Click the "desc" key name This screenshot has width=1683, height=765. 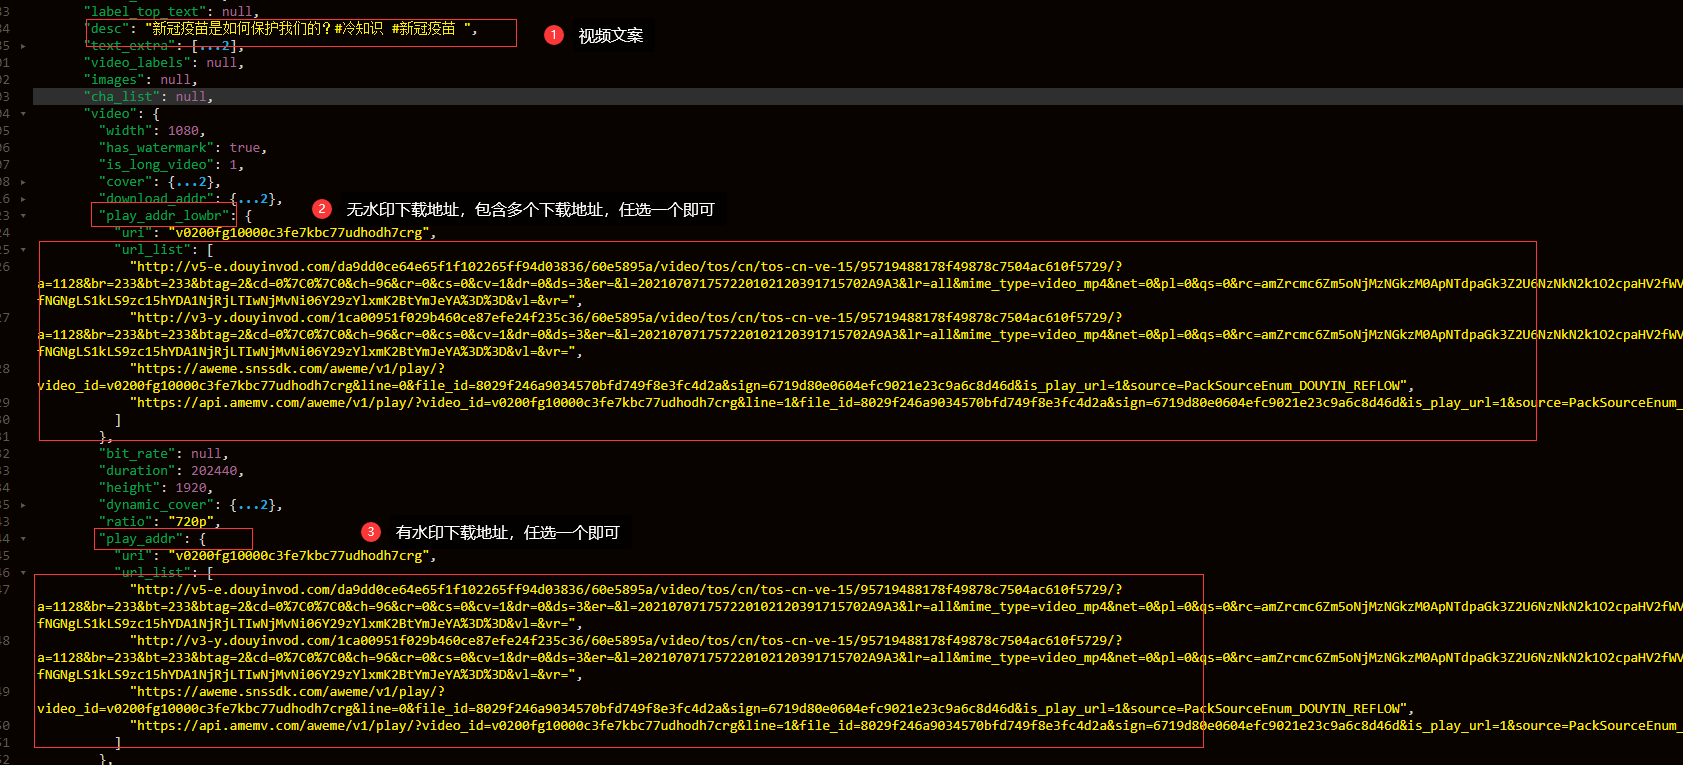click(x=107, y=29)
